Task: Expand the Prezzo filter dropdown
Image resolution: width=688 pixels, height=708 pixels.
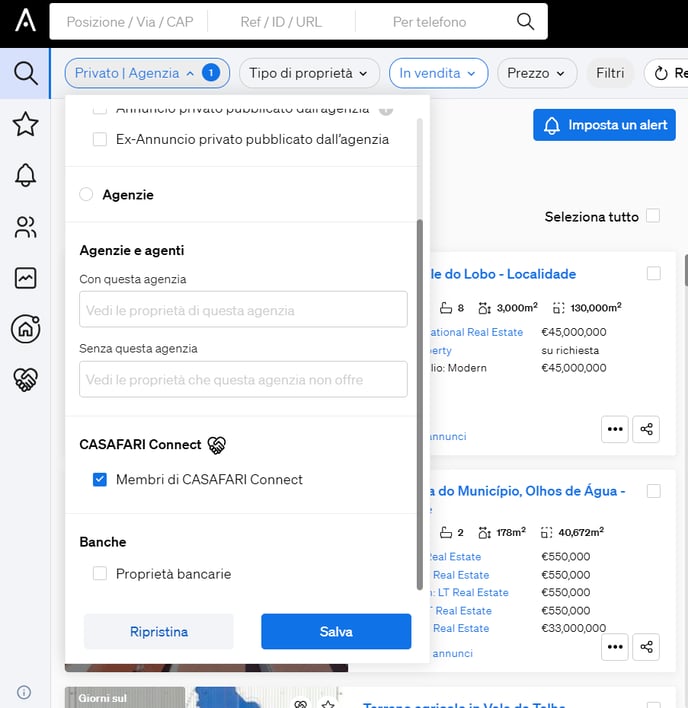Action: click(x=537, y=73)
